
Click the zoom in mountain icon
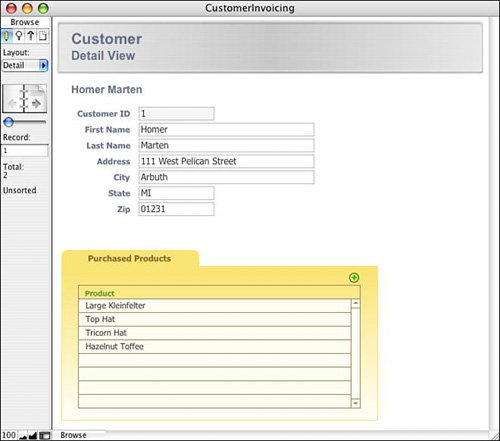(33, 435)
